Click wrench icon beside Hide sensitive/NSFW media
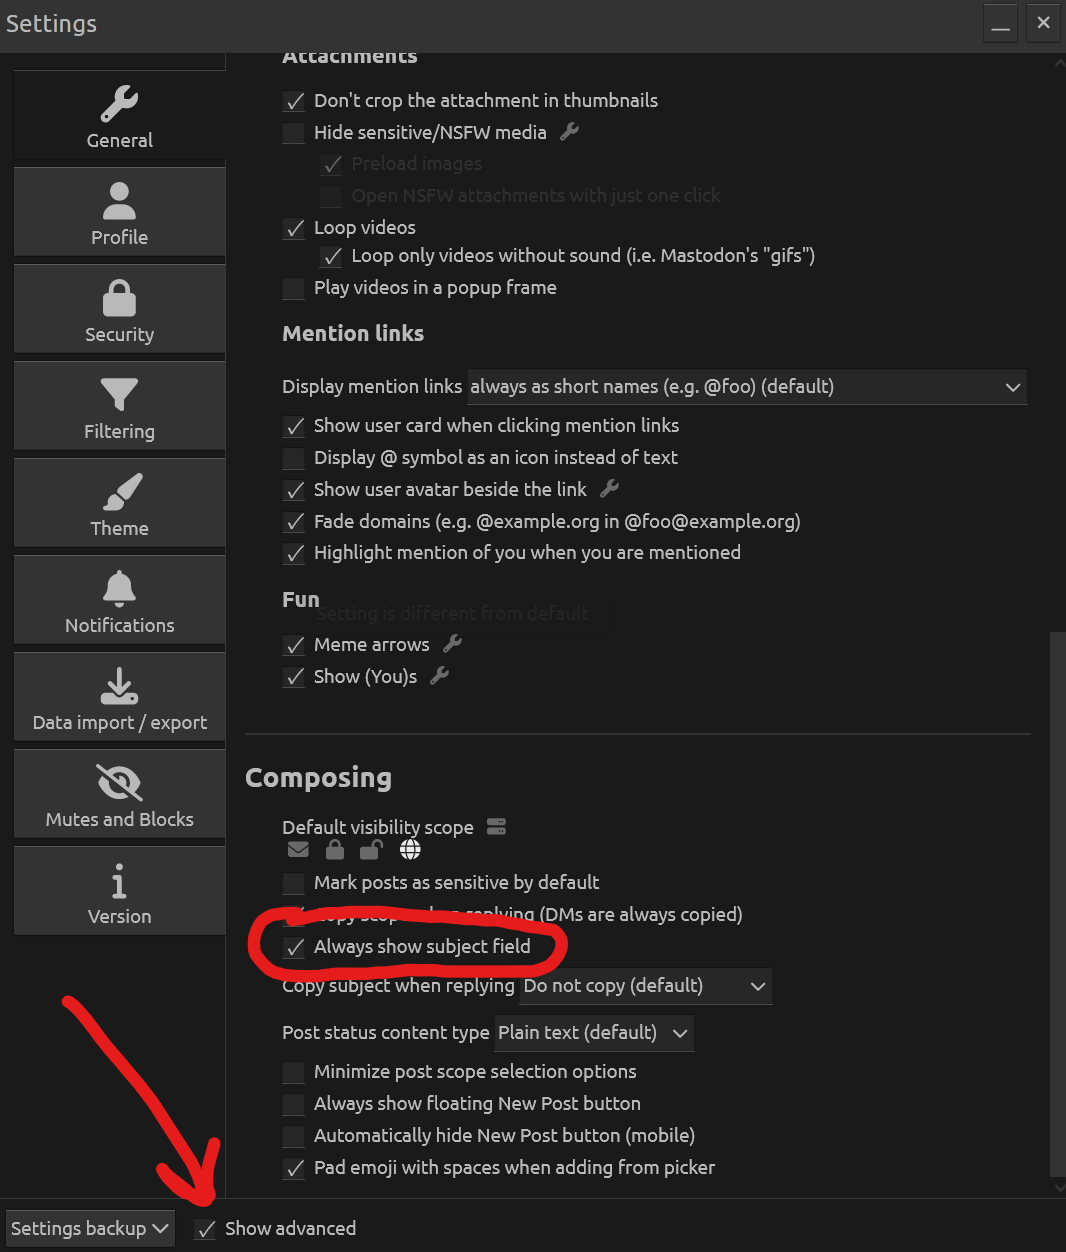 click(569, 131)
